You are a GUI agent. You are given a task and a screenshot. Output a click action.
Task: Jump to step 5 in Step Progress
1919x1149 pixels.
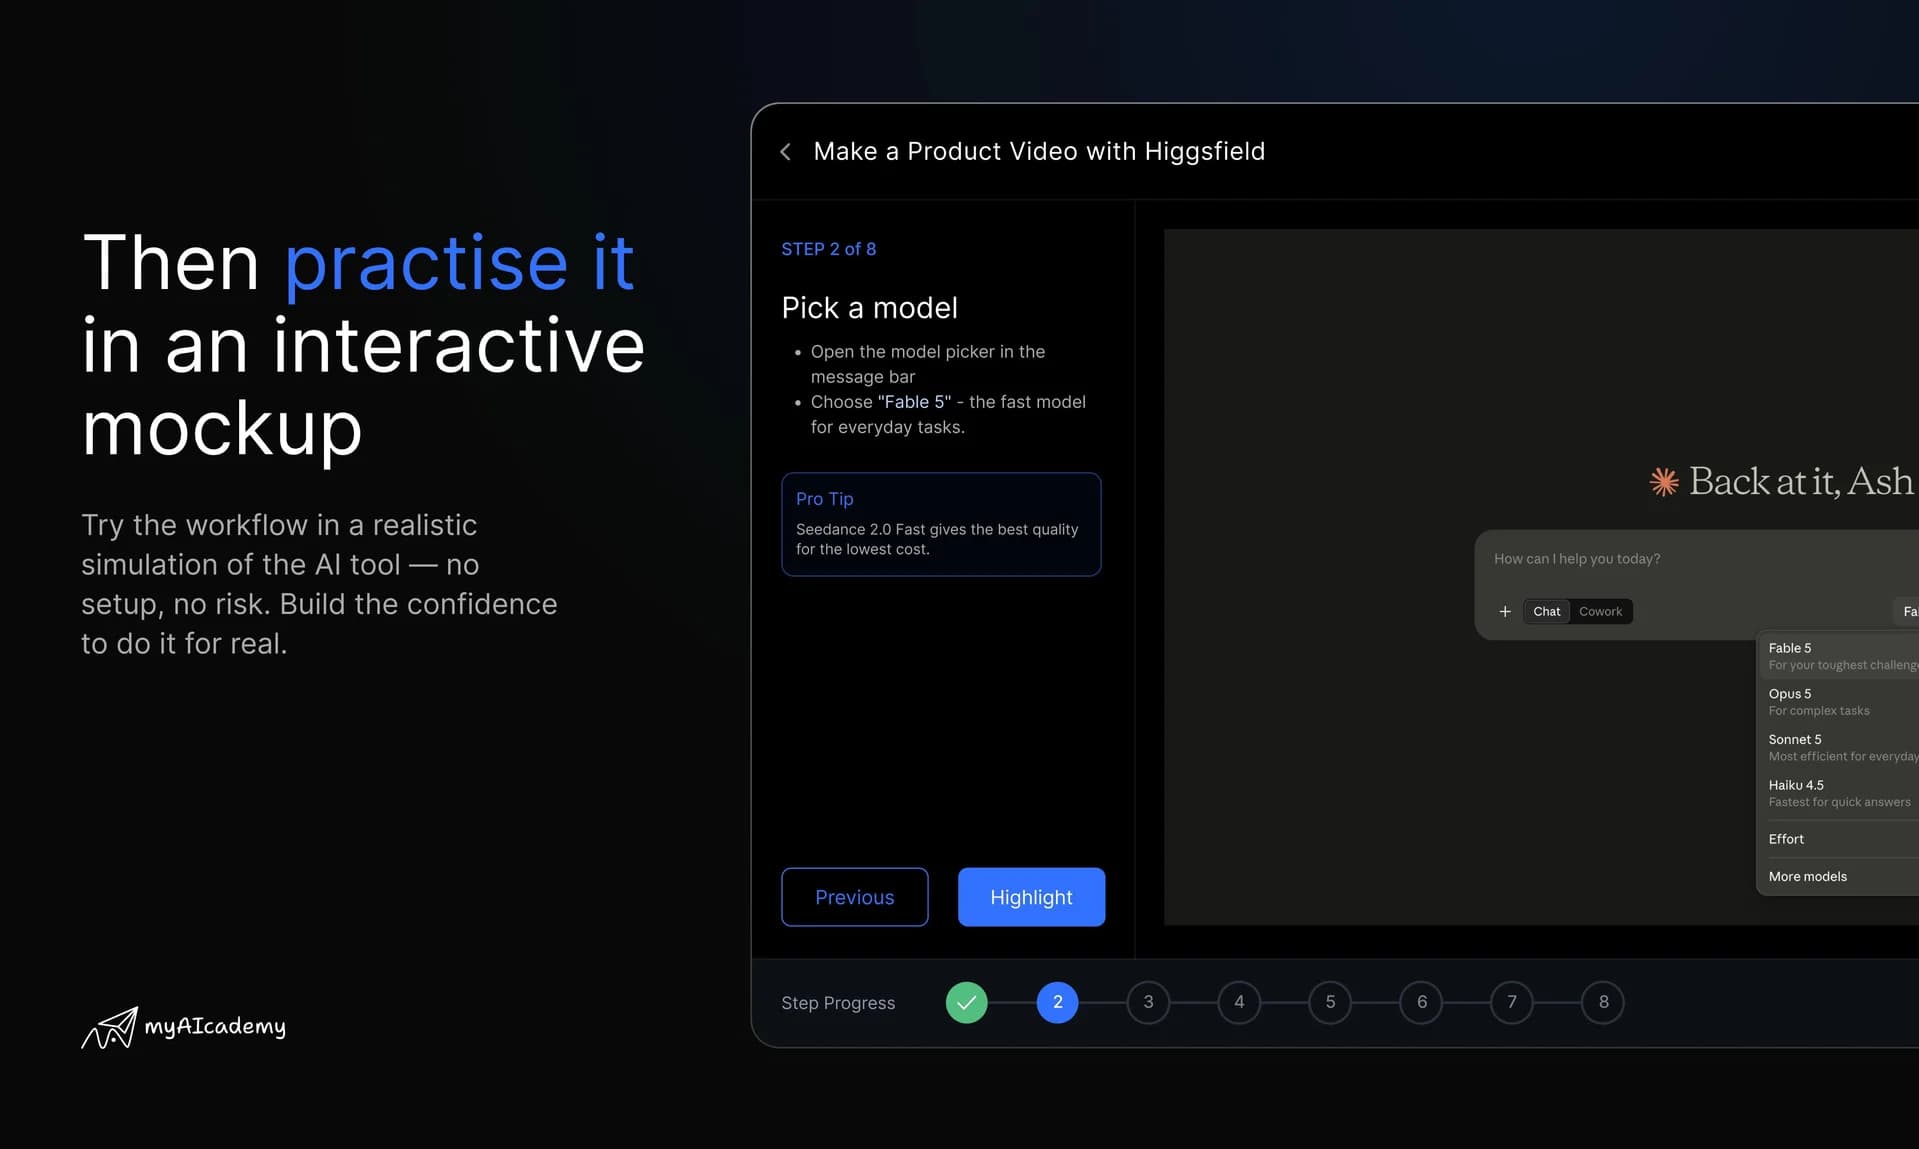(x=1330, y=1002)
